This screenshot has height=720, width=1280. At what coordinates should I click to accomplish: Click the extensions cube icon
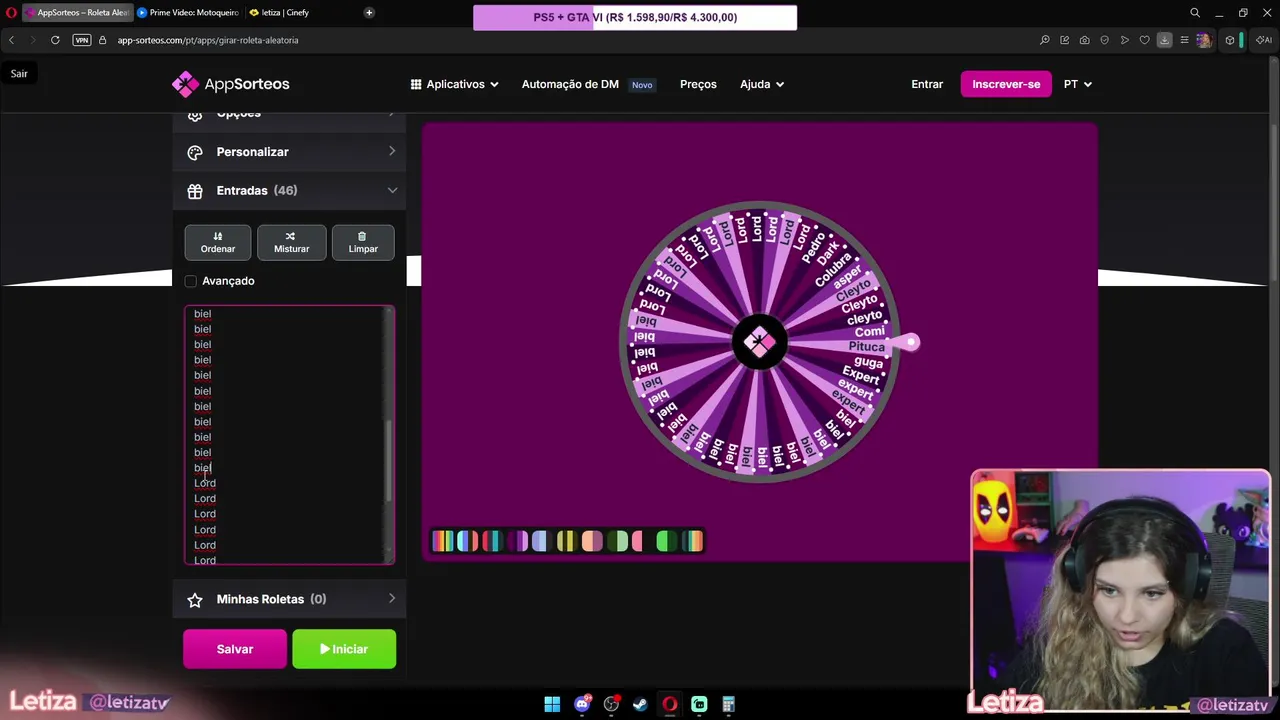pos(1230,40)
